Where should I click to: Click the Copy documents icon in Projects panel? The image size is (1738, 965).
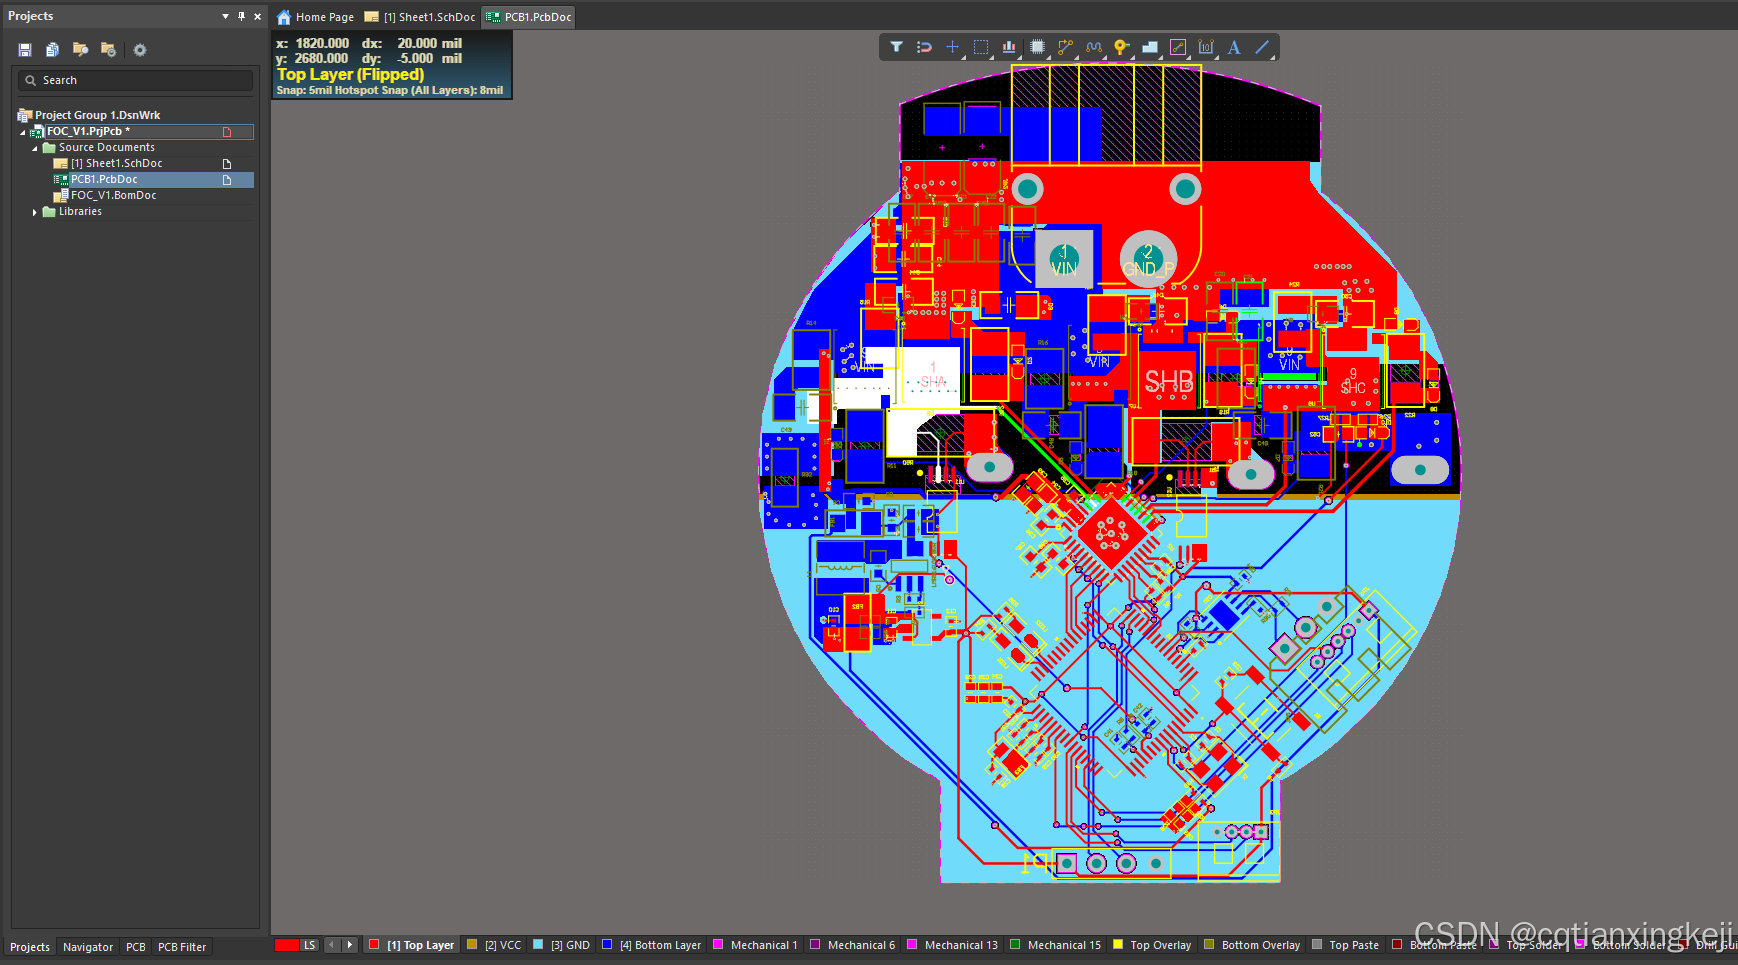pos(52,50)
